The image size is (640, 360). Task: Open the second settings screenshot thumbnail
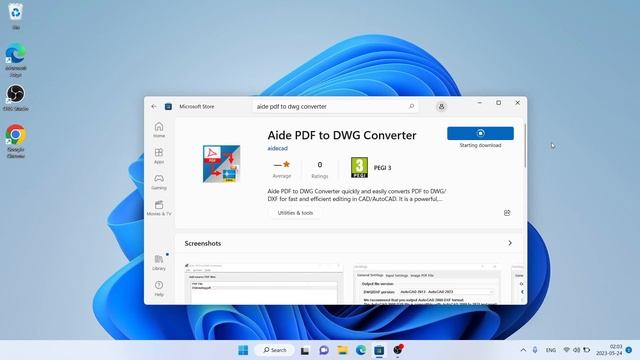[x=427, y=283]
